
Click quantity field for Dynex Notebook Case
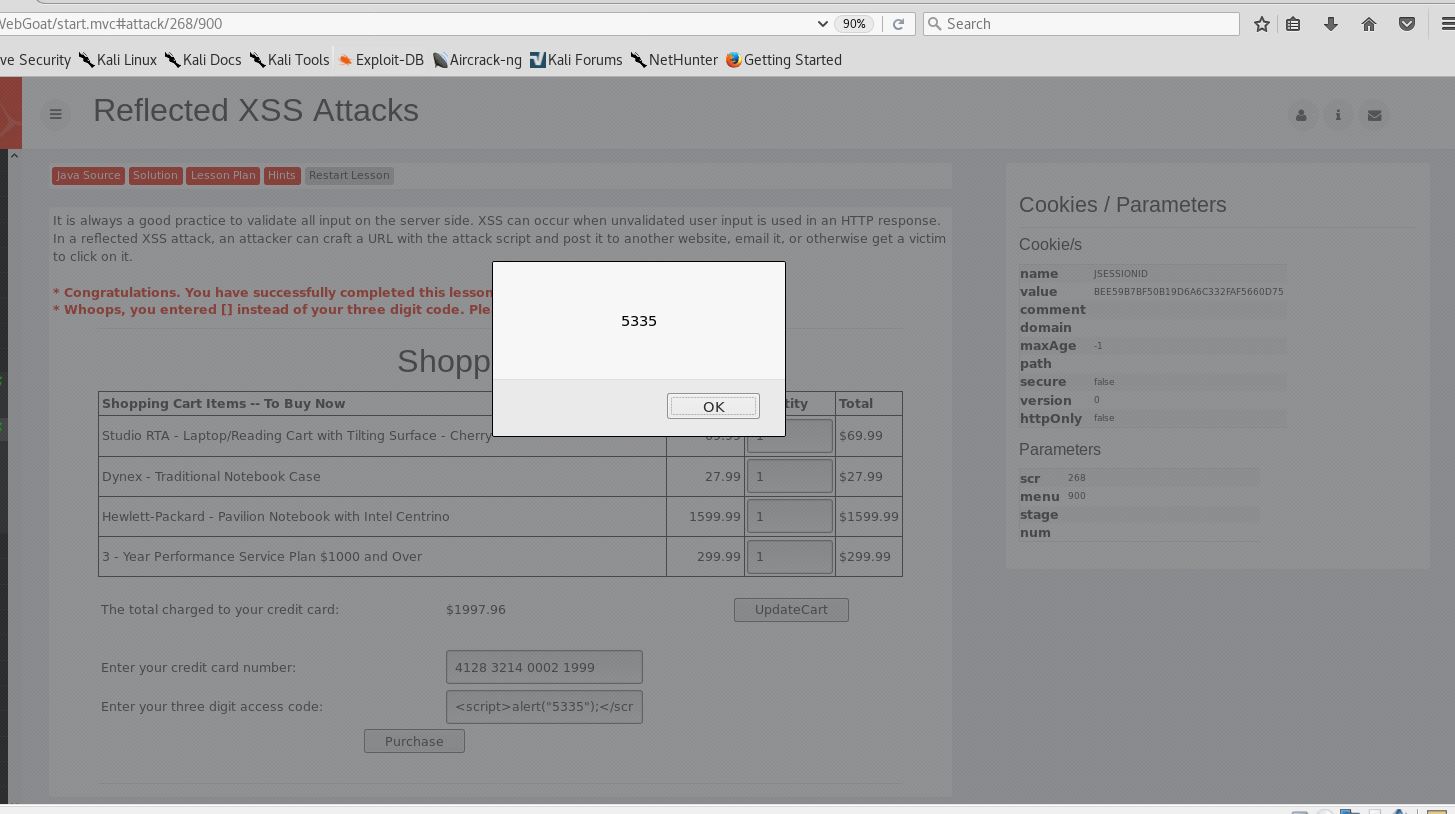[789, 476]
